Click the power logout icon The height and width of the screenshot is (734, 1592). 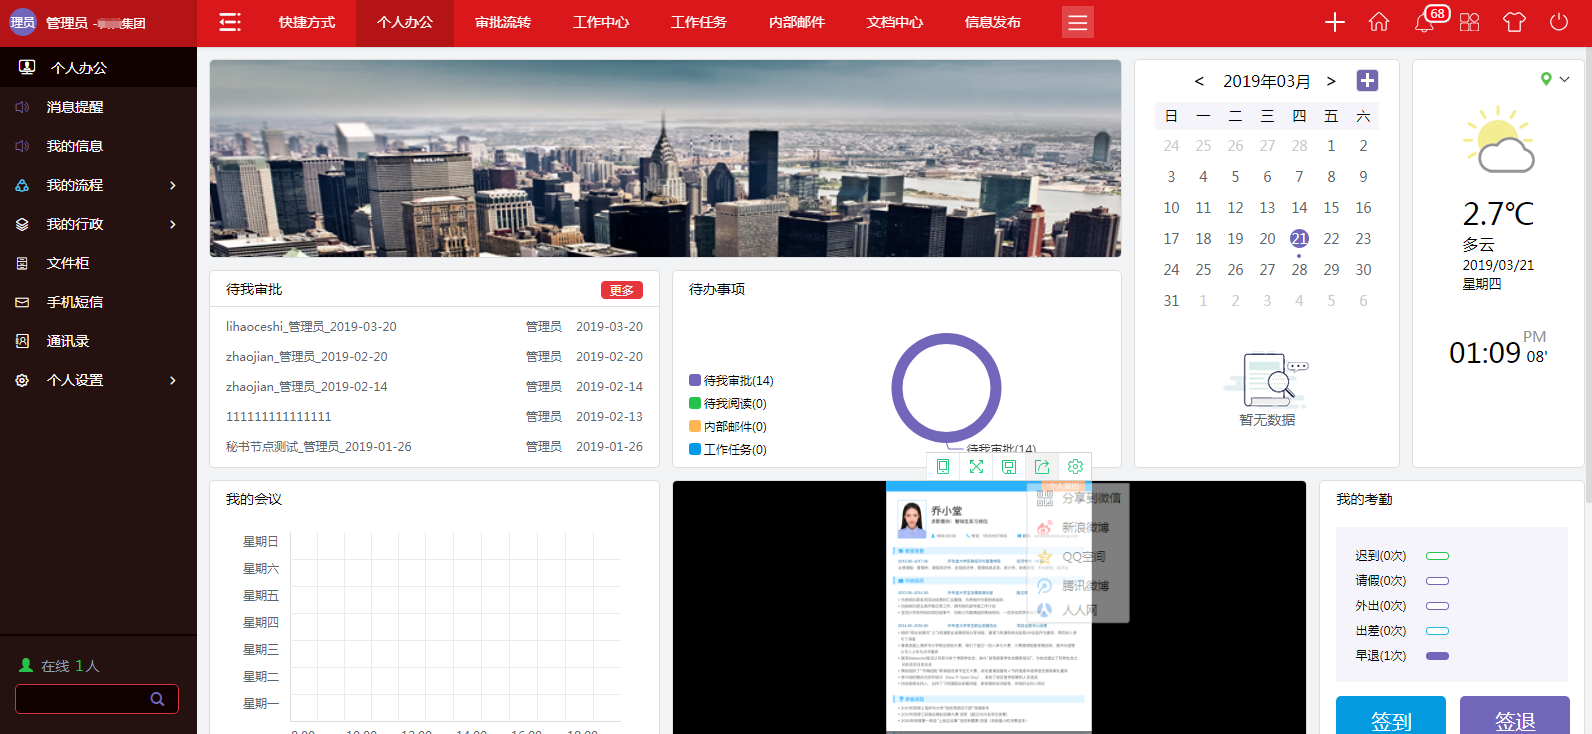tap(1558, 22)
